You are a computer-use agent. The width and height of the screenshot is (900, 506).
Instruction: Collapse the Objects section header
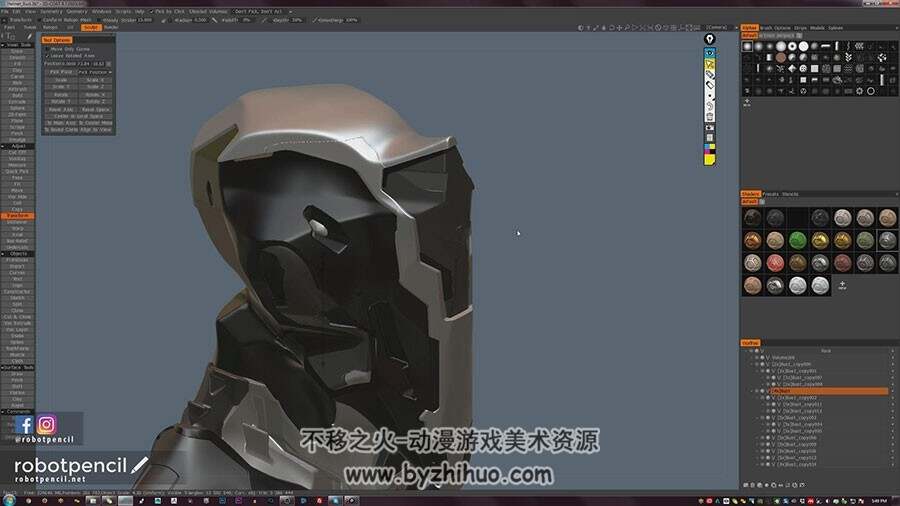pos(18,254)
